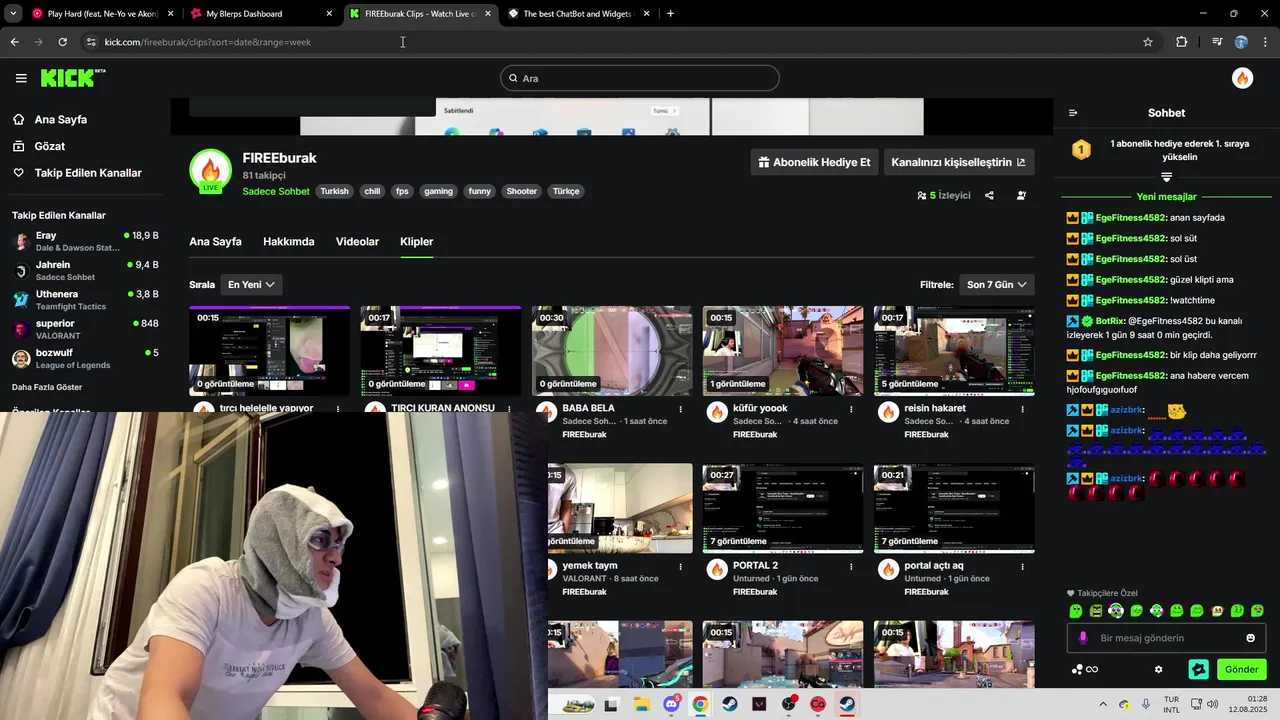View site information icon in address bar

(91, 42)
